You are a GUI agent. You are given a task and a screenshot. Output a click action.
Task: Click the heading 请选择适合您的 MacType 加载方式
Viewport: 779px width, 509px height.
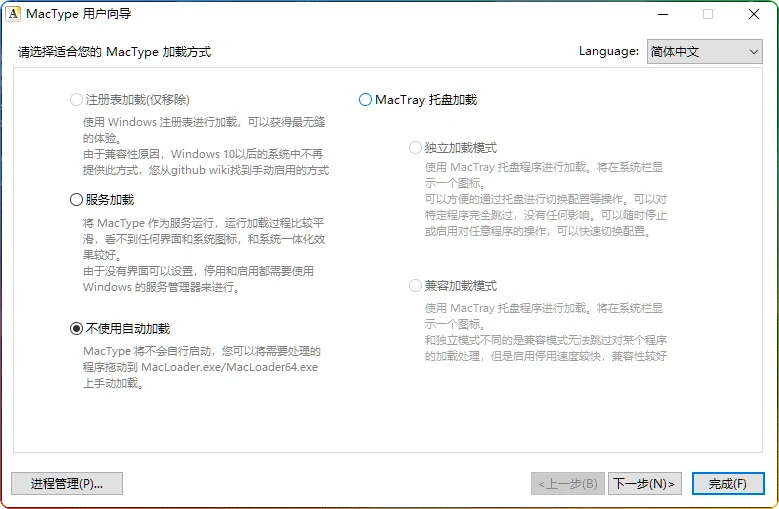click(x=115, y=52)
